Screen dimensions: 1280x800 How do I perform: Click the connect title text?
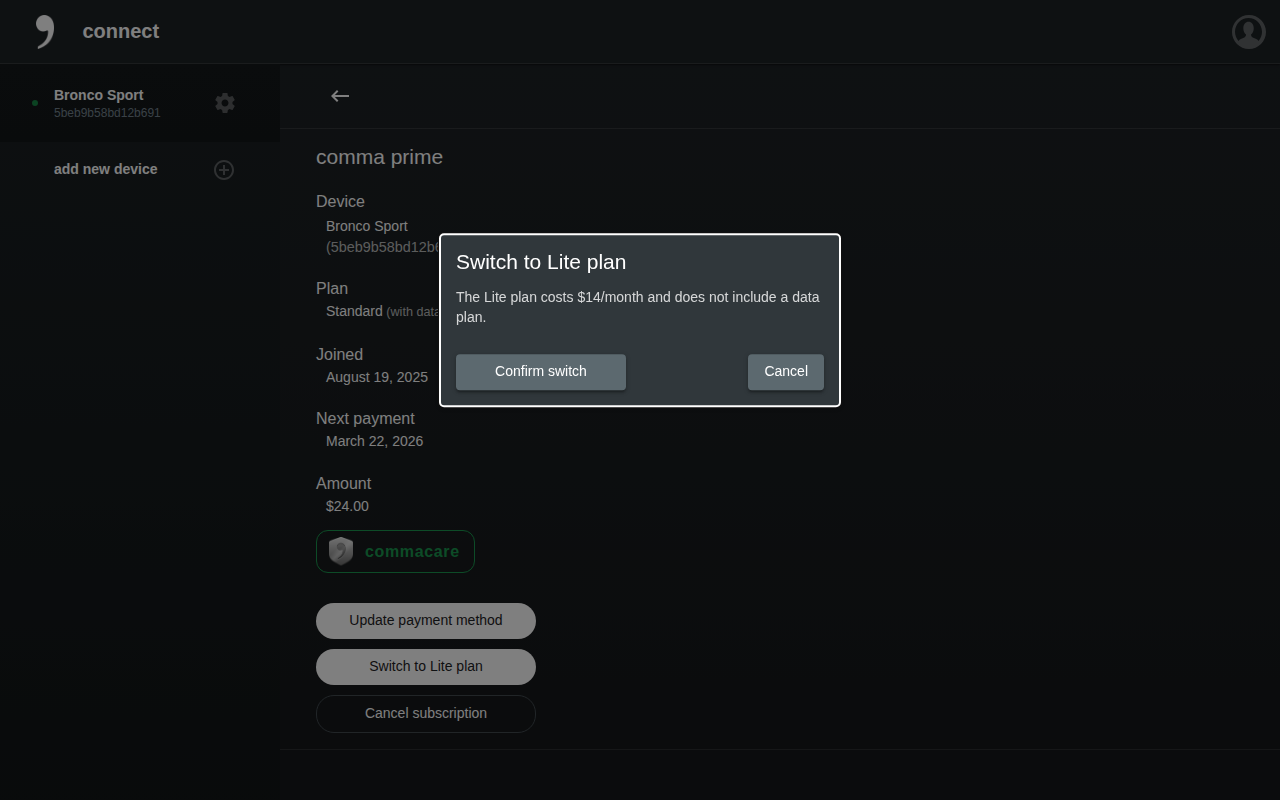pos(121,31)
